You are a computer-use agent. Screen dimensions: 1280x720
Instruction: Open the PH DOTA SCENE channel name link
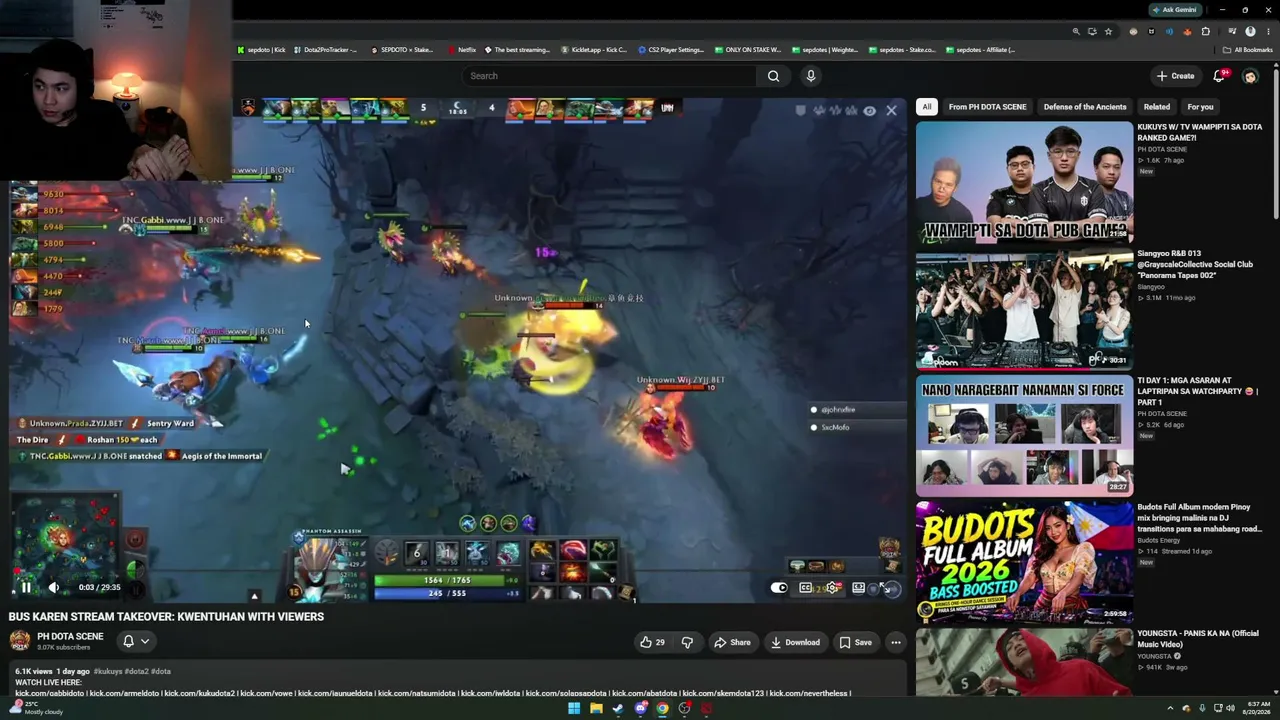pyautogui.click(x=70, y=636)
